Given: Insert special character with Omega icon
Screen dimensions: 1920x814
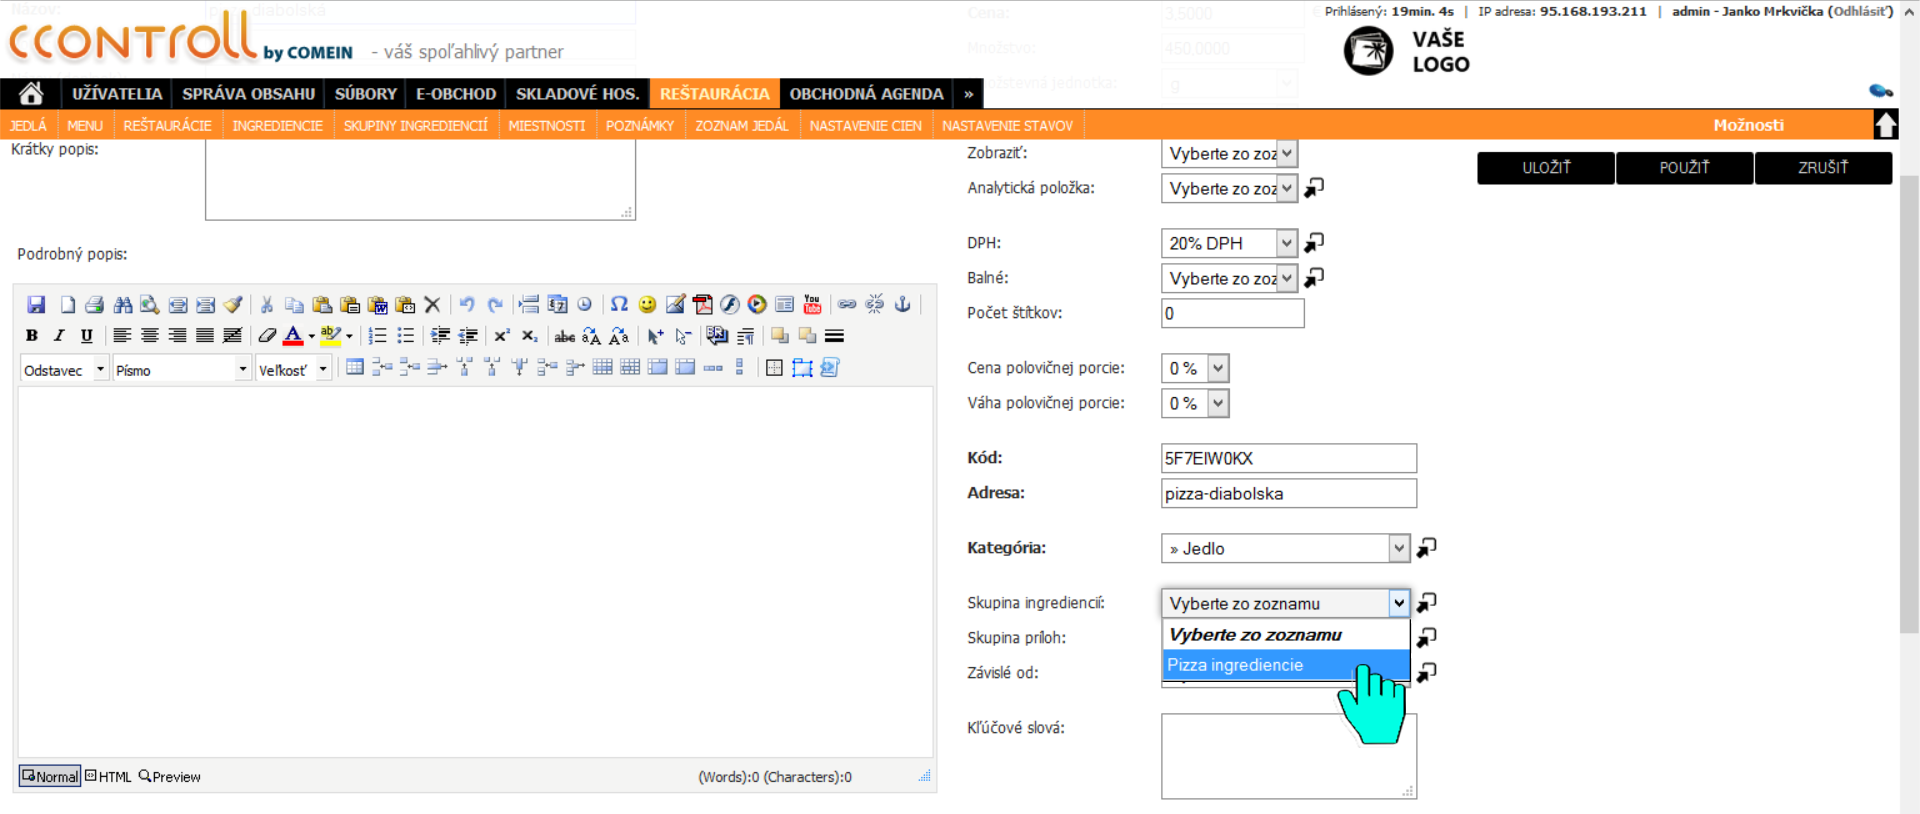Looking at the screenshot, I should pos(619,304).
